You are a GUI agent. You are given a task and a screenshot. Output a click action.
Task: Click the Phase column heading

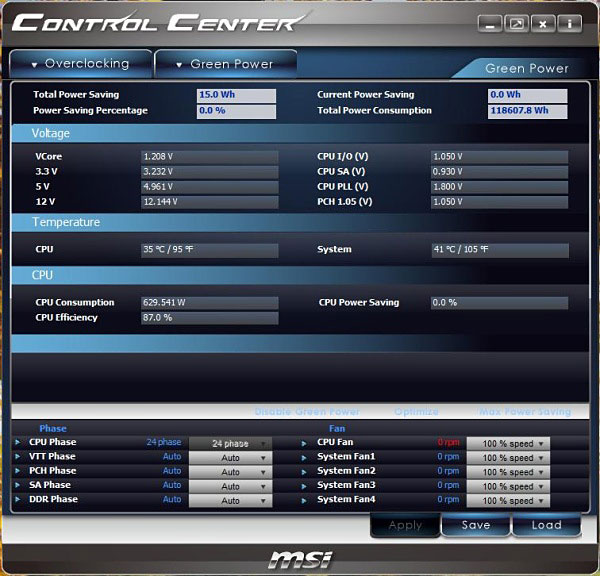(53, 429)
